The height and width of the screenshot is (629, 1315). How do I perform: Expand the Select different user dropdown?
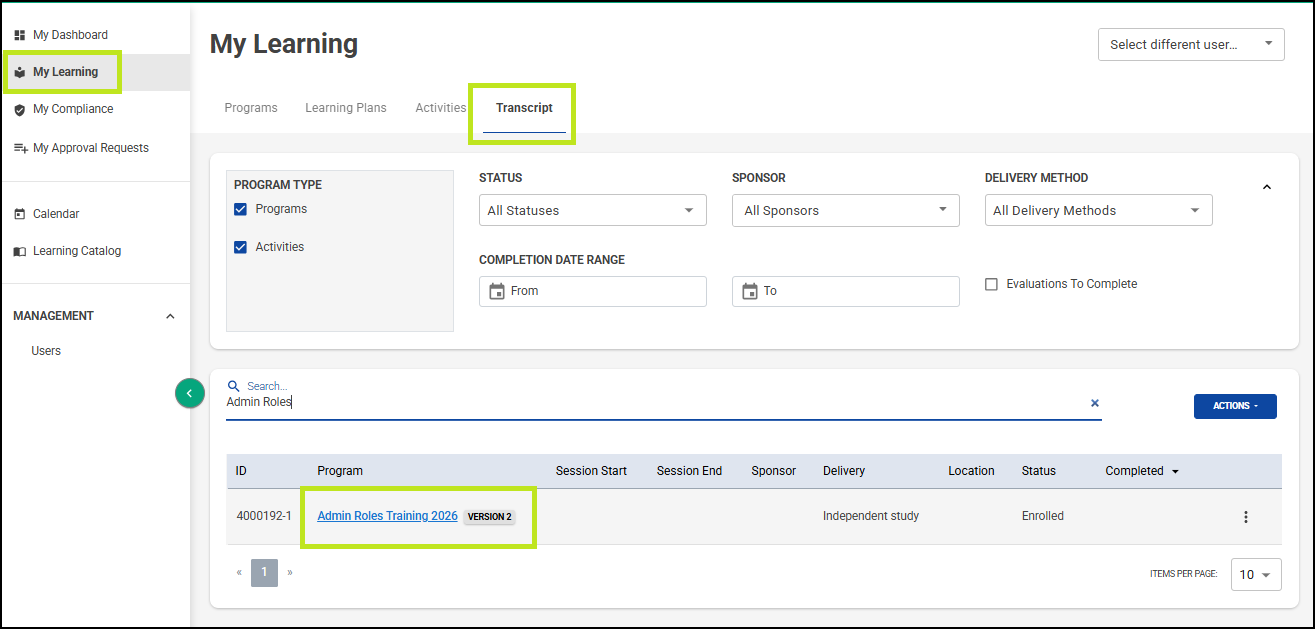pos(1190,44)
